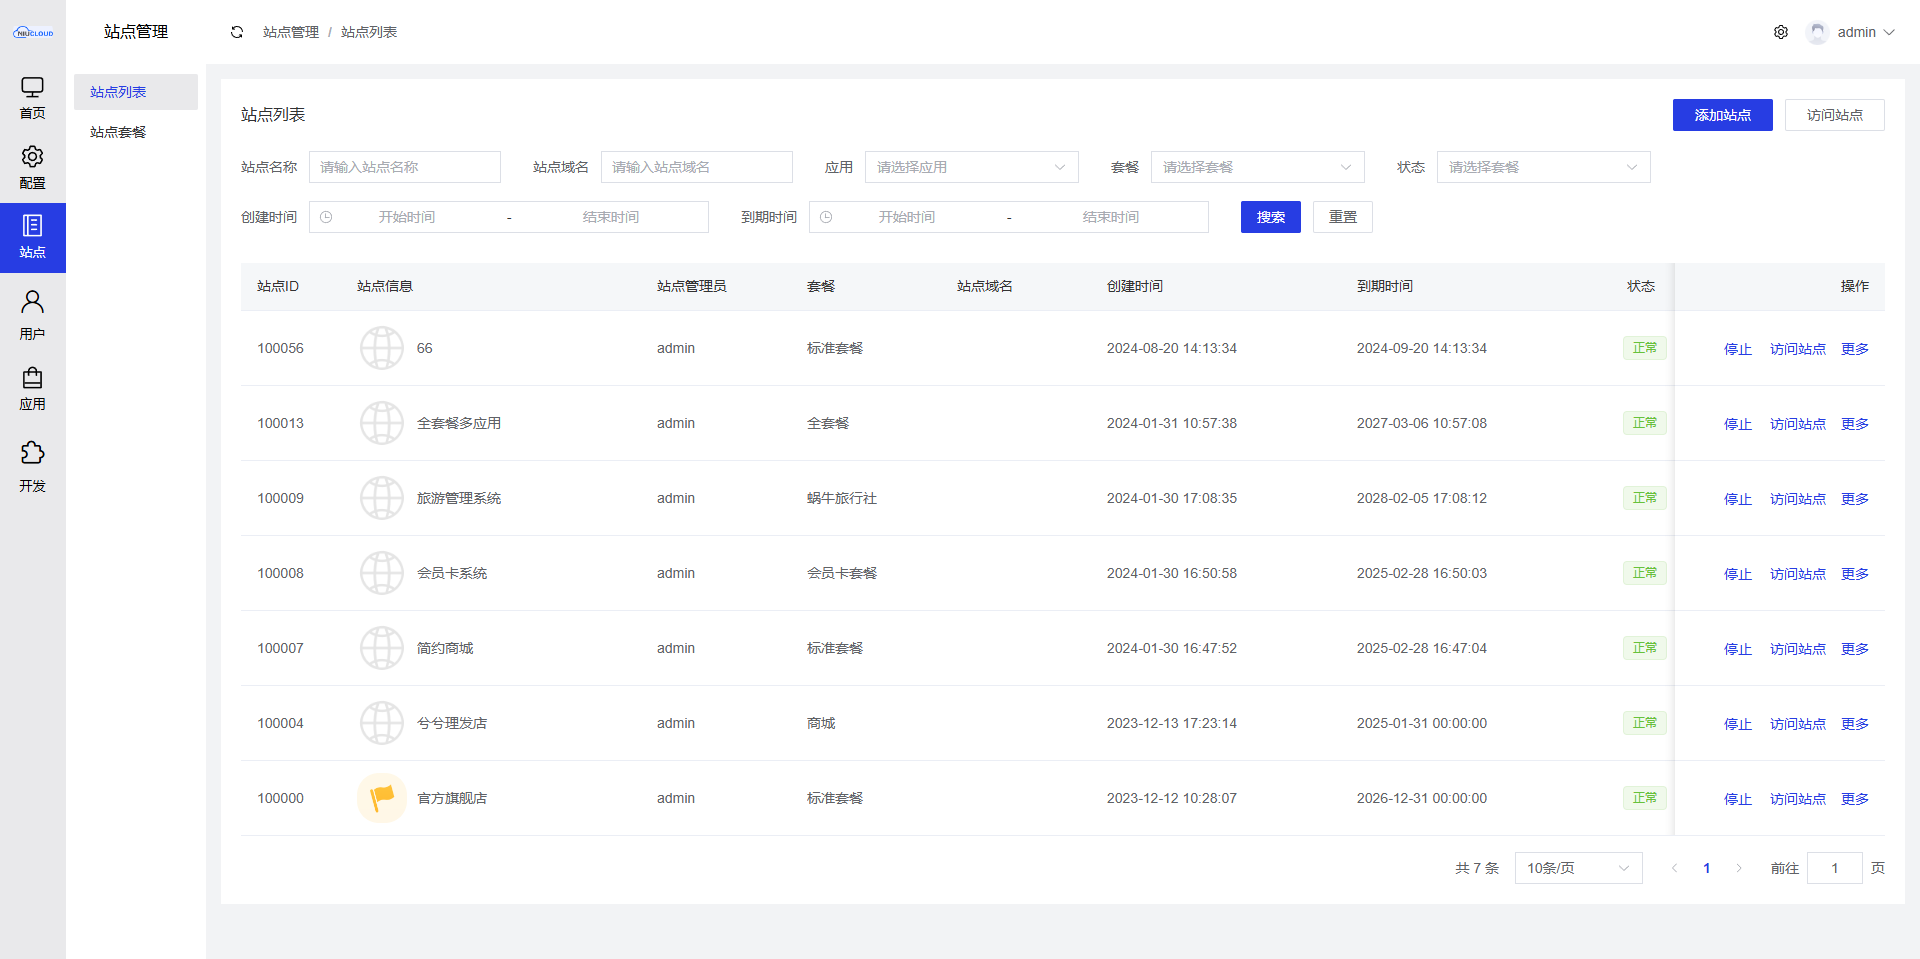Open the 用户 users section

32,315
